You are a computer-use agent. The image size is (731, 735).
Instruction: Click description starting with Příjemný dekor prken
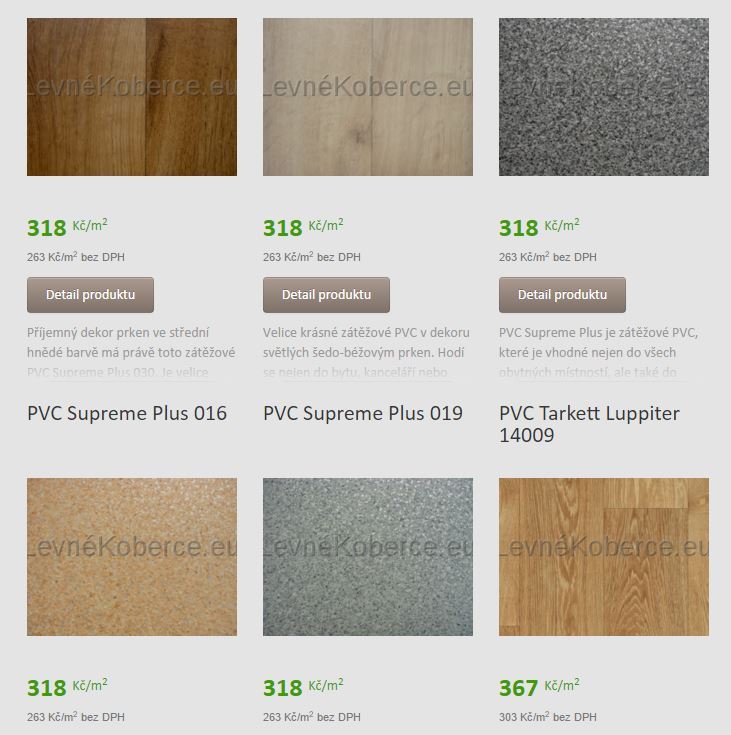131,352
